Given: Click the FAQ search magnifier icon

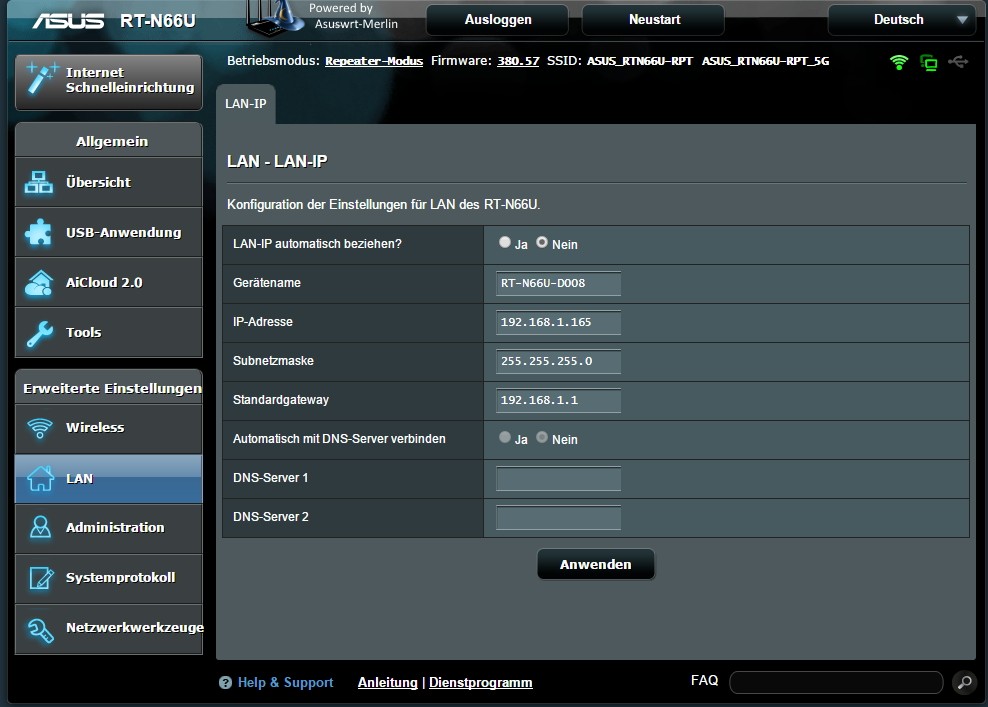Looking at the screenshot, I should tap(963, 682).
